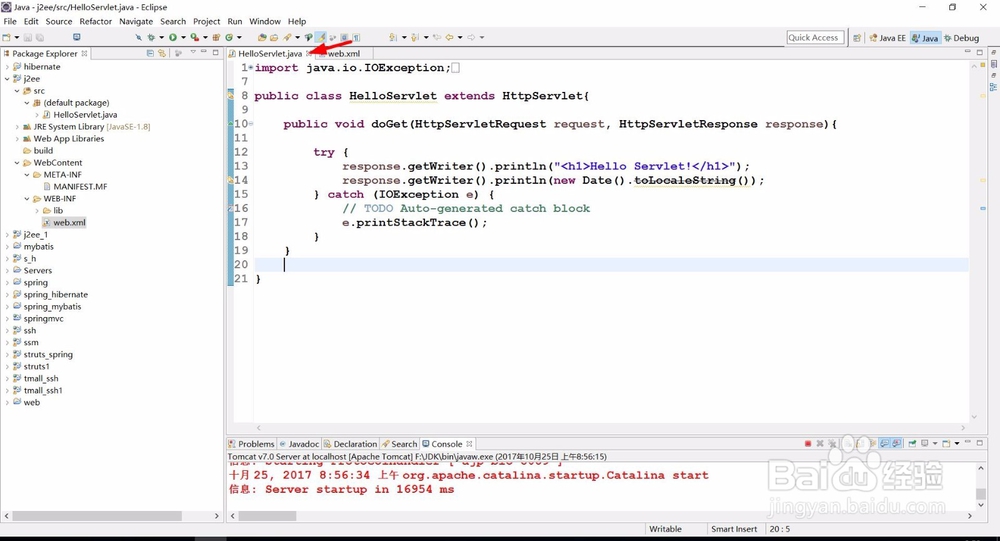The image size is (1000, 541).
Task: Open the Project menu
Action: (x=207, y=21)
